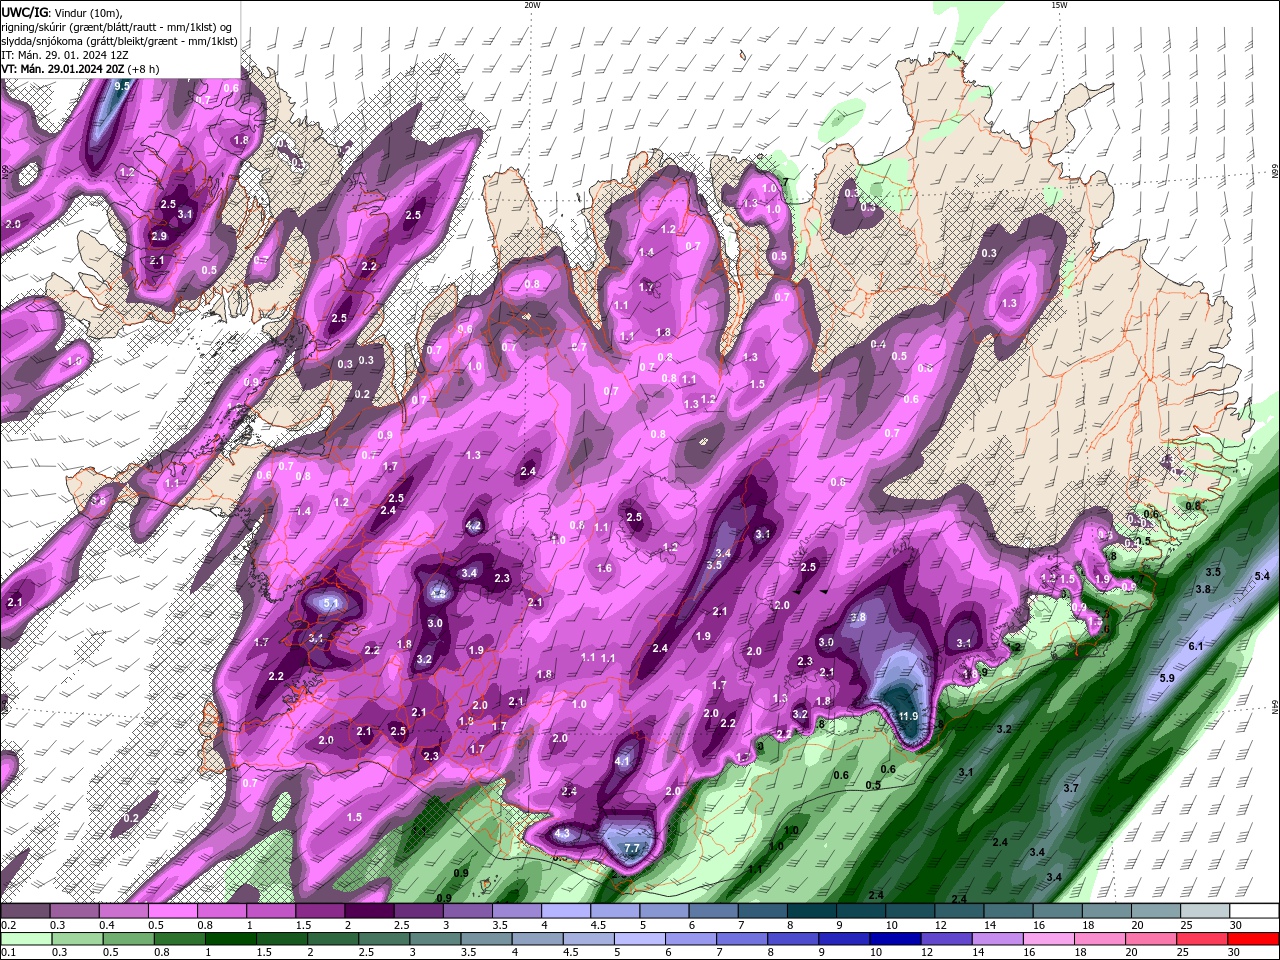
Task: Click the 4.3 value near the south coast
Action: tap(562, 833)
